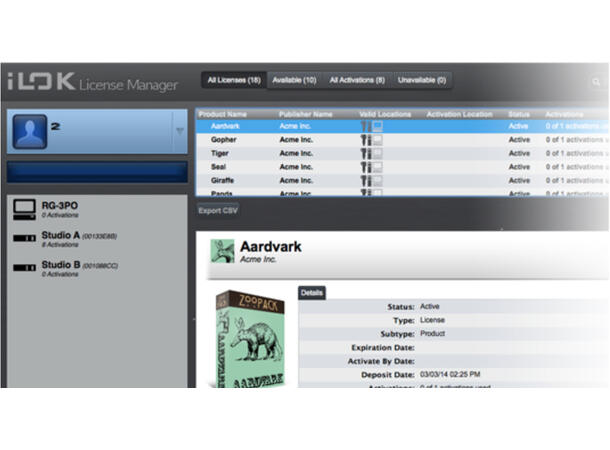This screenshot has width=610, height=450.
Task: Select the RG-3PO computer icon
Action: point(24,210)
